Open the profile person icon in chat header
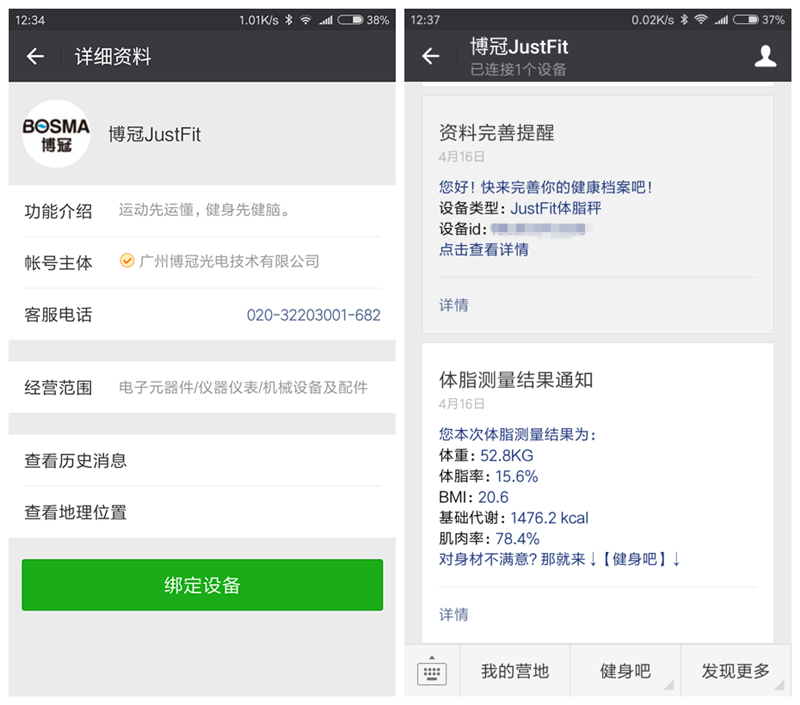Viewport: 800px width, 705px height. coord(765,56)
